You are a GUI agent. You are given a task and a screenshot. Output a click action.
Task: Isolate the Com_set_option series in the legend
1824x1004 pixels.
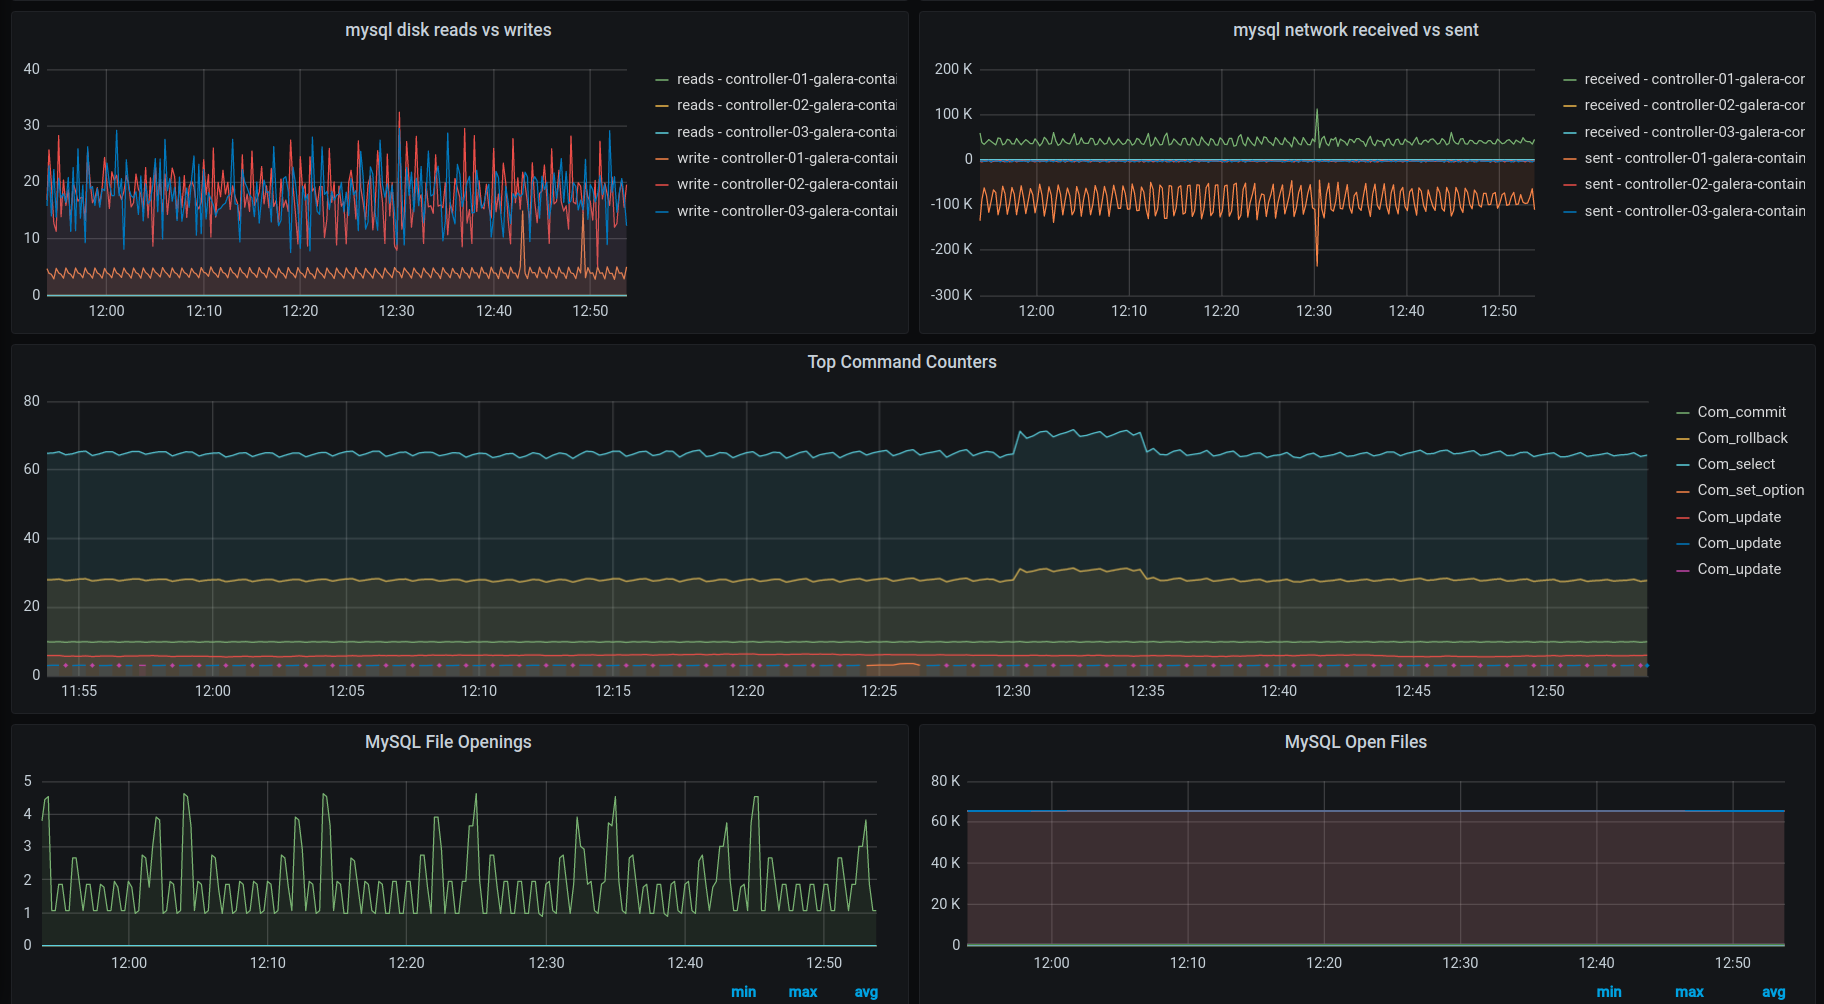[1750, 490]
